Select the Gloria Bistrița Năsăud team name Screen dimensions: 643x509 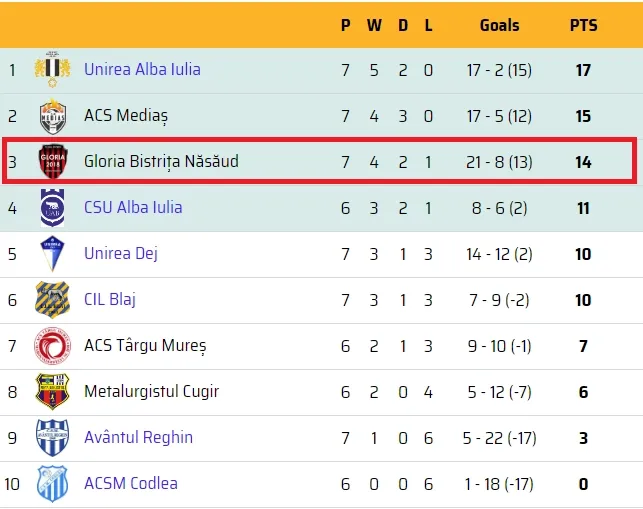(161, 162)
